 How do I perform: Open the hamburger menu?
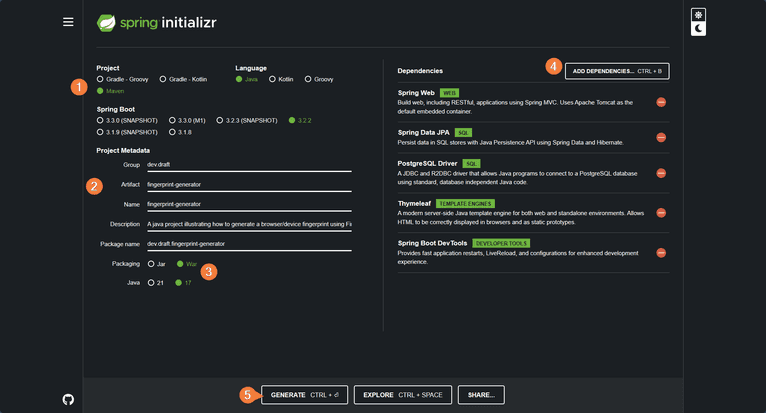point(68,21)
